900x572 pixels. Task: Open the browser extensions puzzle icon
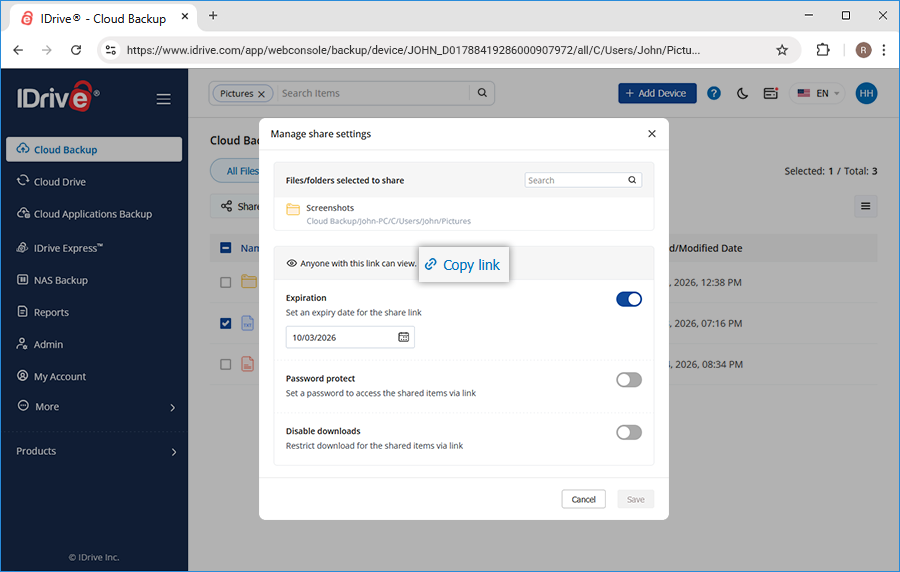point(823,50)
